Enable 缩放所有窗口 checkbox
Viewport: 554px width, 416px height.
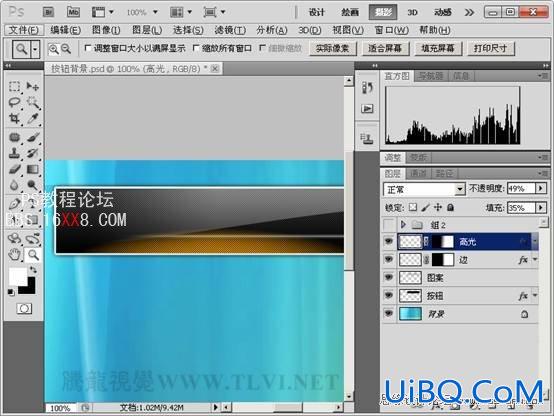pos(196,48)
